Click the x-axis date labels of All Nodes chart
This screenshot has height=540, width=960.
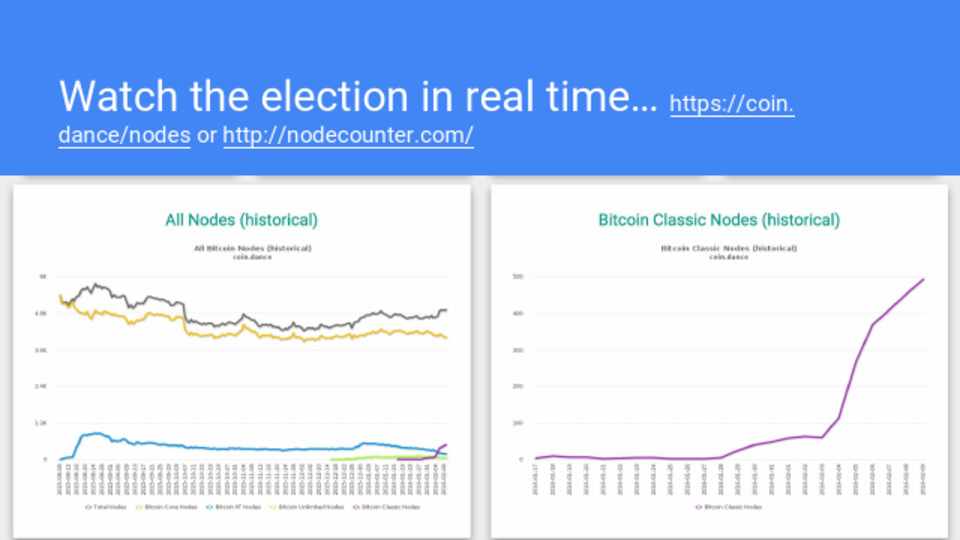(250, 479)
